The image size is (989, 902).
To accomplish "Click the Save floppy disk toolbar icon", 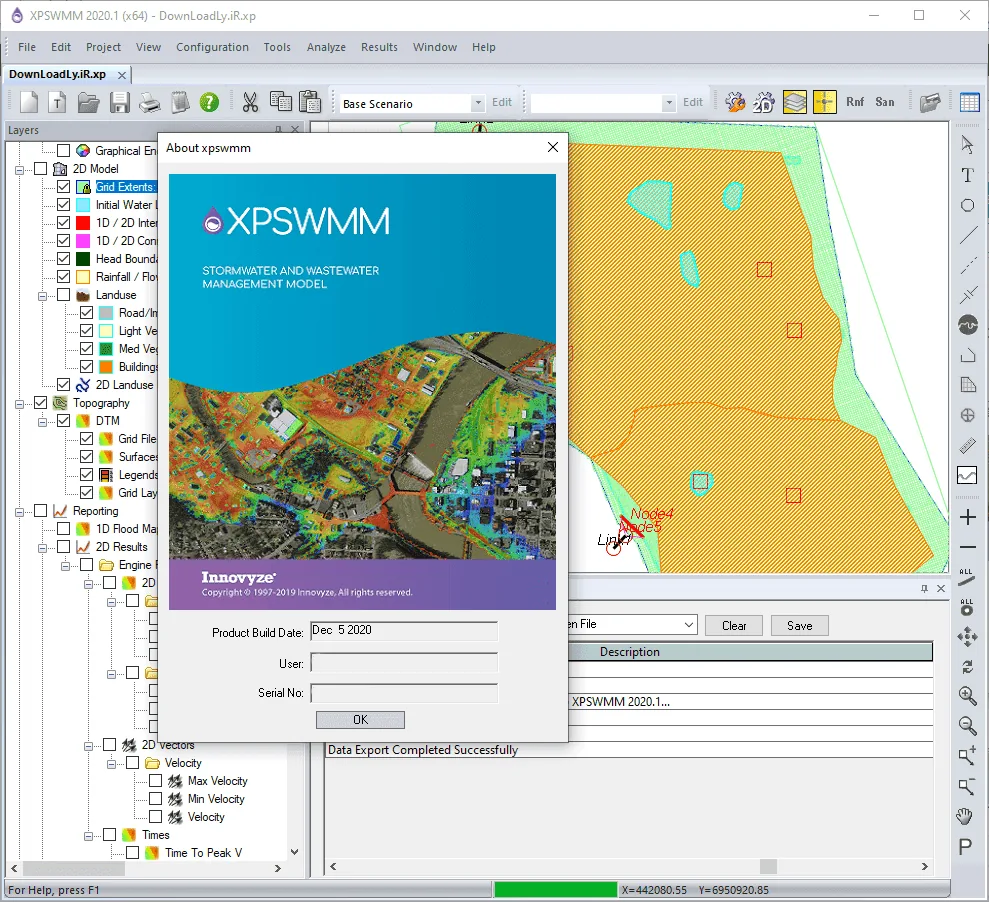I will tap(119, 102).
